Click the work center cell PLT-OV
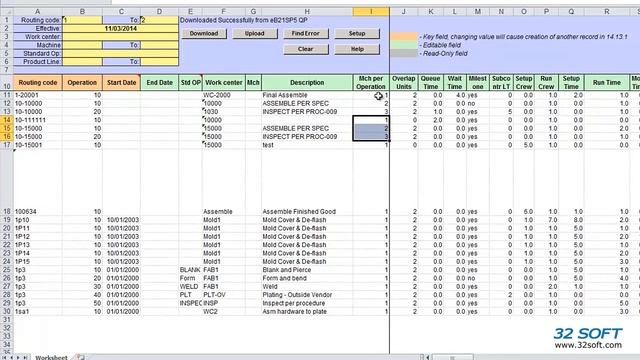Viewport: 640px width, 360px height. click(x=224, y=295)
